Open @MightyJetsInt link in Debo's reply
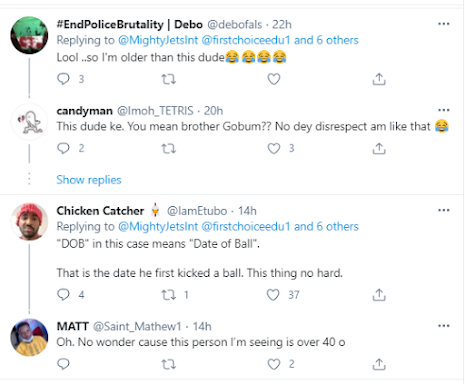The width and height of the screenshot is (465, 384). pos(158,40)
